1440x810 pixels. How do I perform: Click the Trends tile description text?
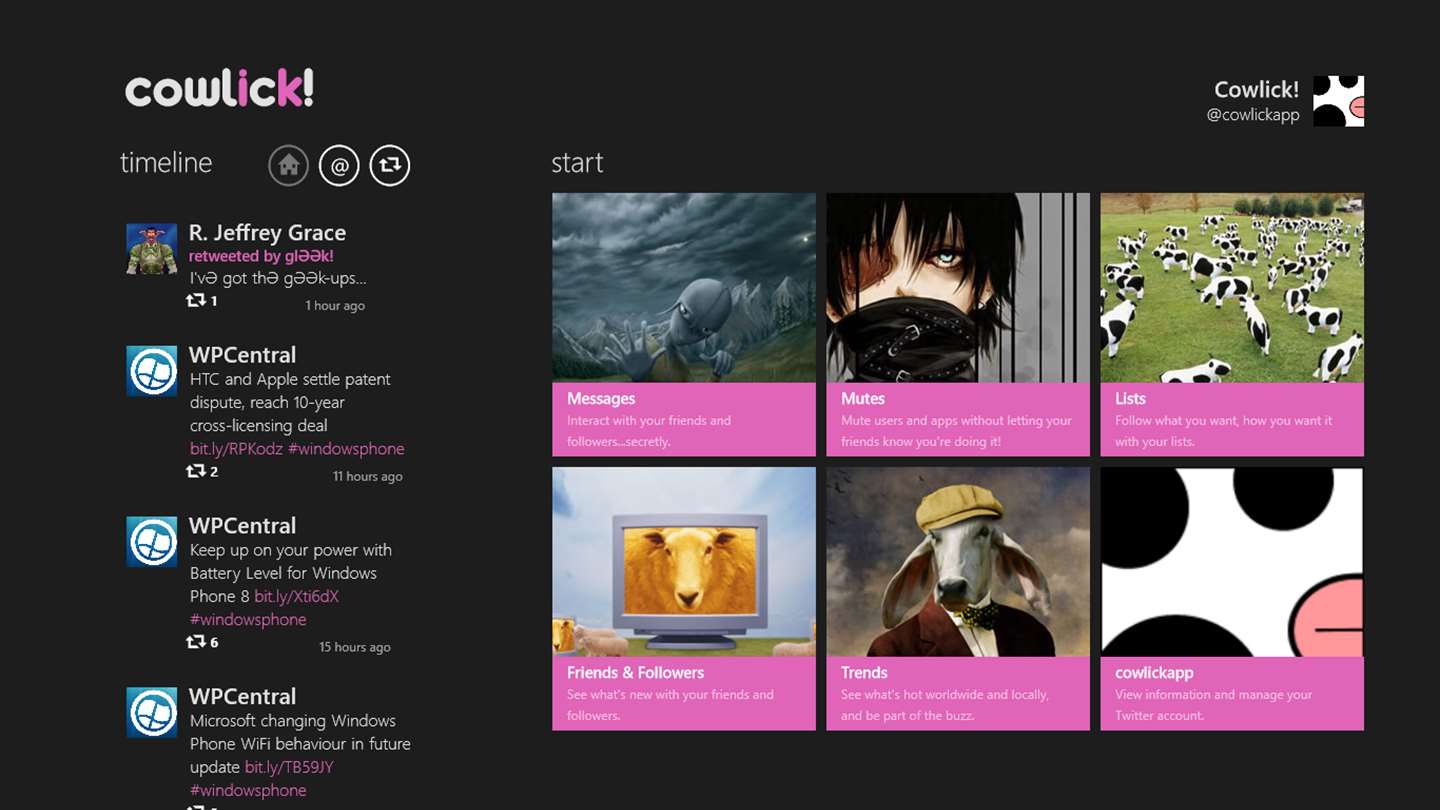point(945,705)
